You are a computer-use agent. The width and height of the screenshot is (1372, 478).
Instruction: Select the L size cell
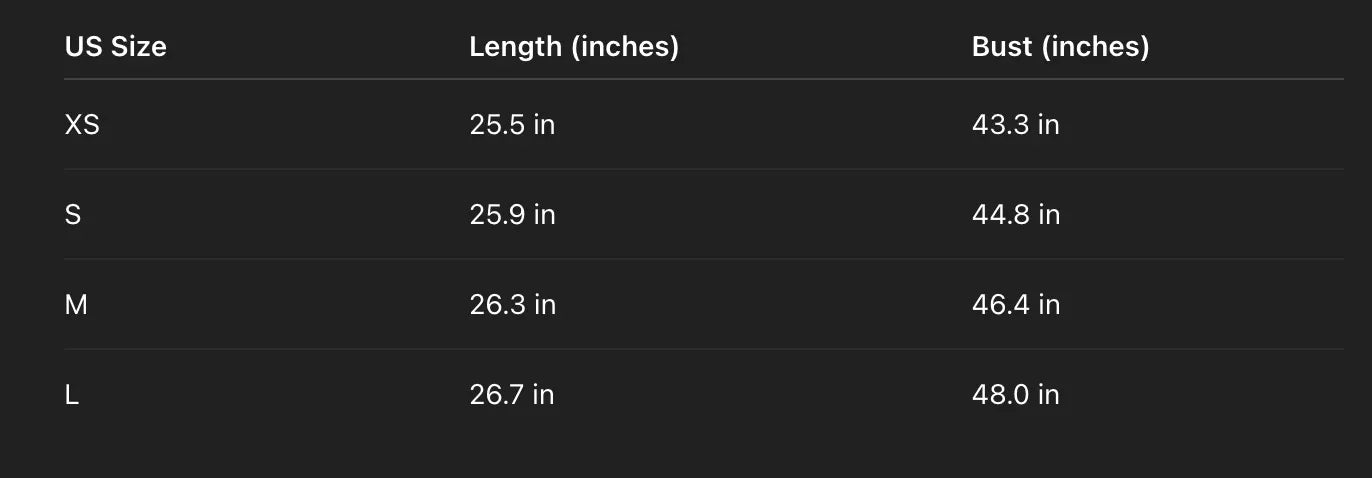pos(72,395)
